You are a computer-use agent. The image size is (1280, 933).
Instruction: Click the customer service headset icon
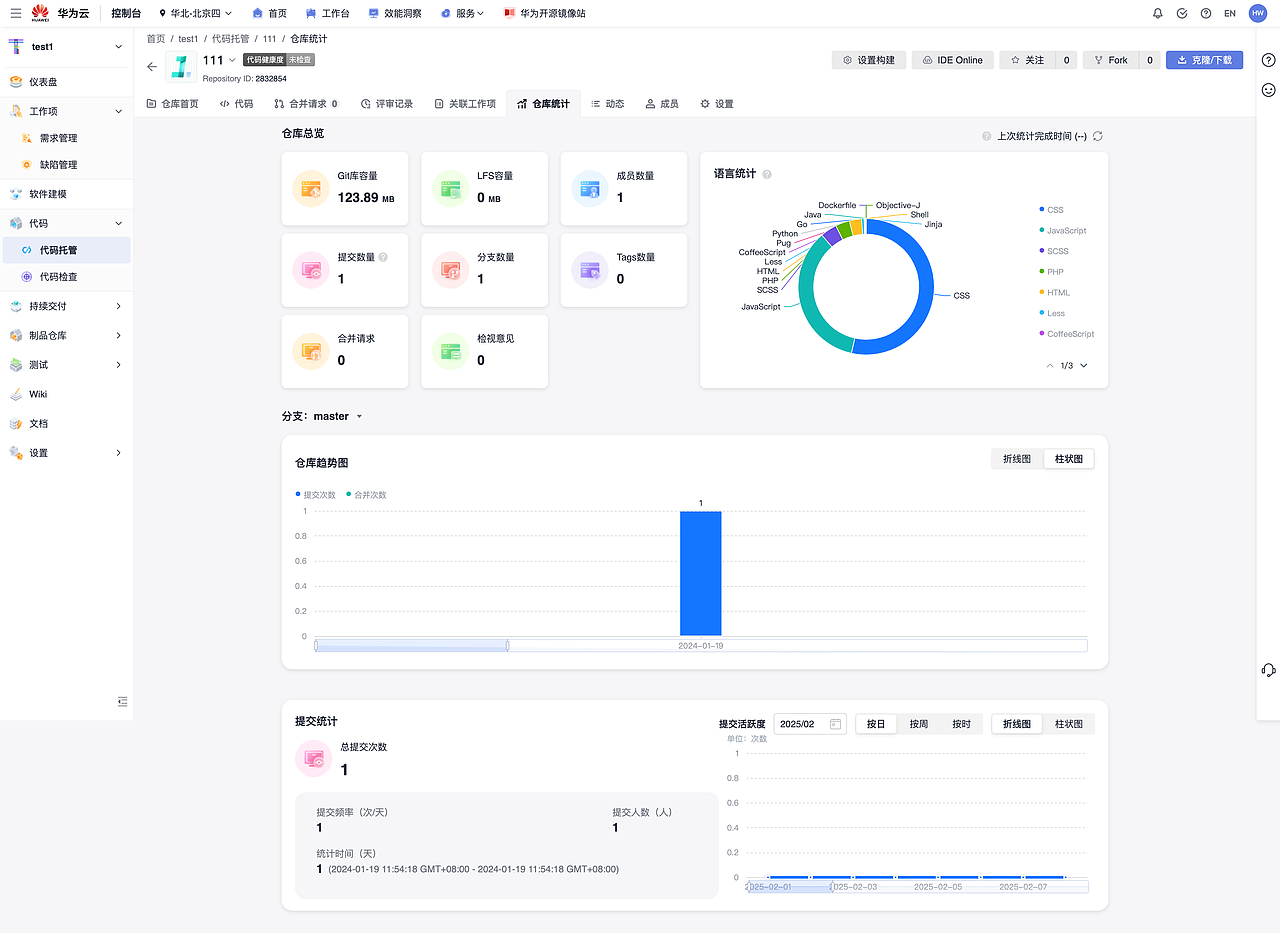(1269, 670)
